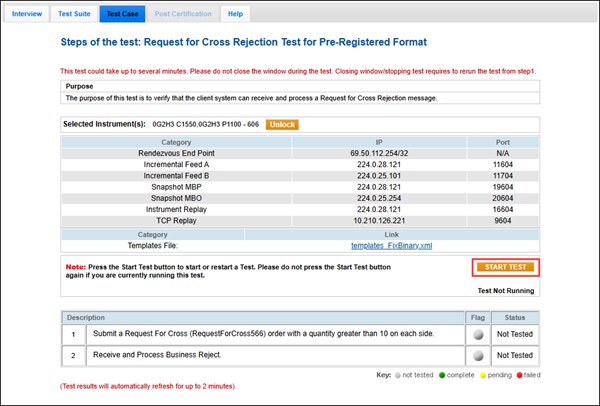The height and width of the screenshot is (406, 600).
Task: Open the Post Certification tab
Action: (x=184, y=14)
